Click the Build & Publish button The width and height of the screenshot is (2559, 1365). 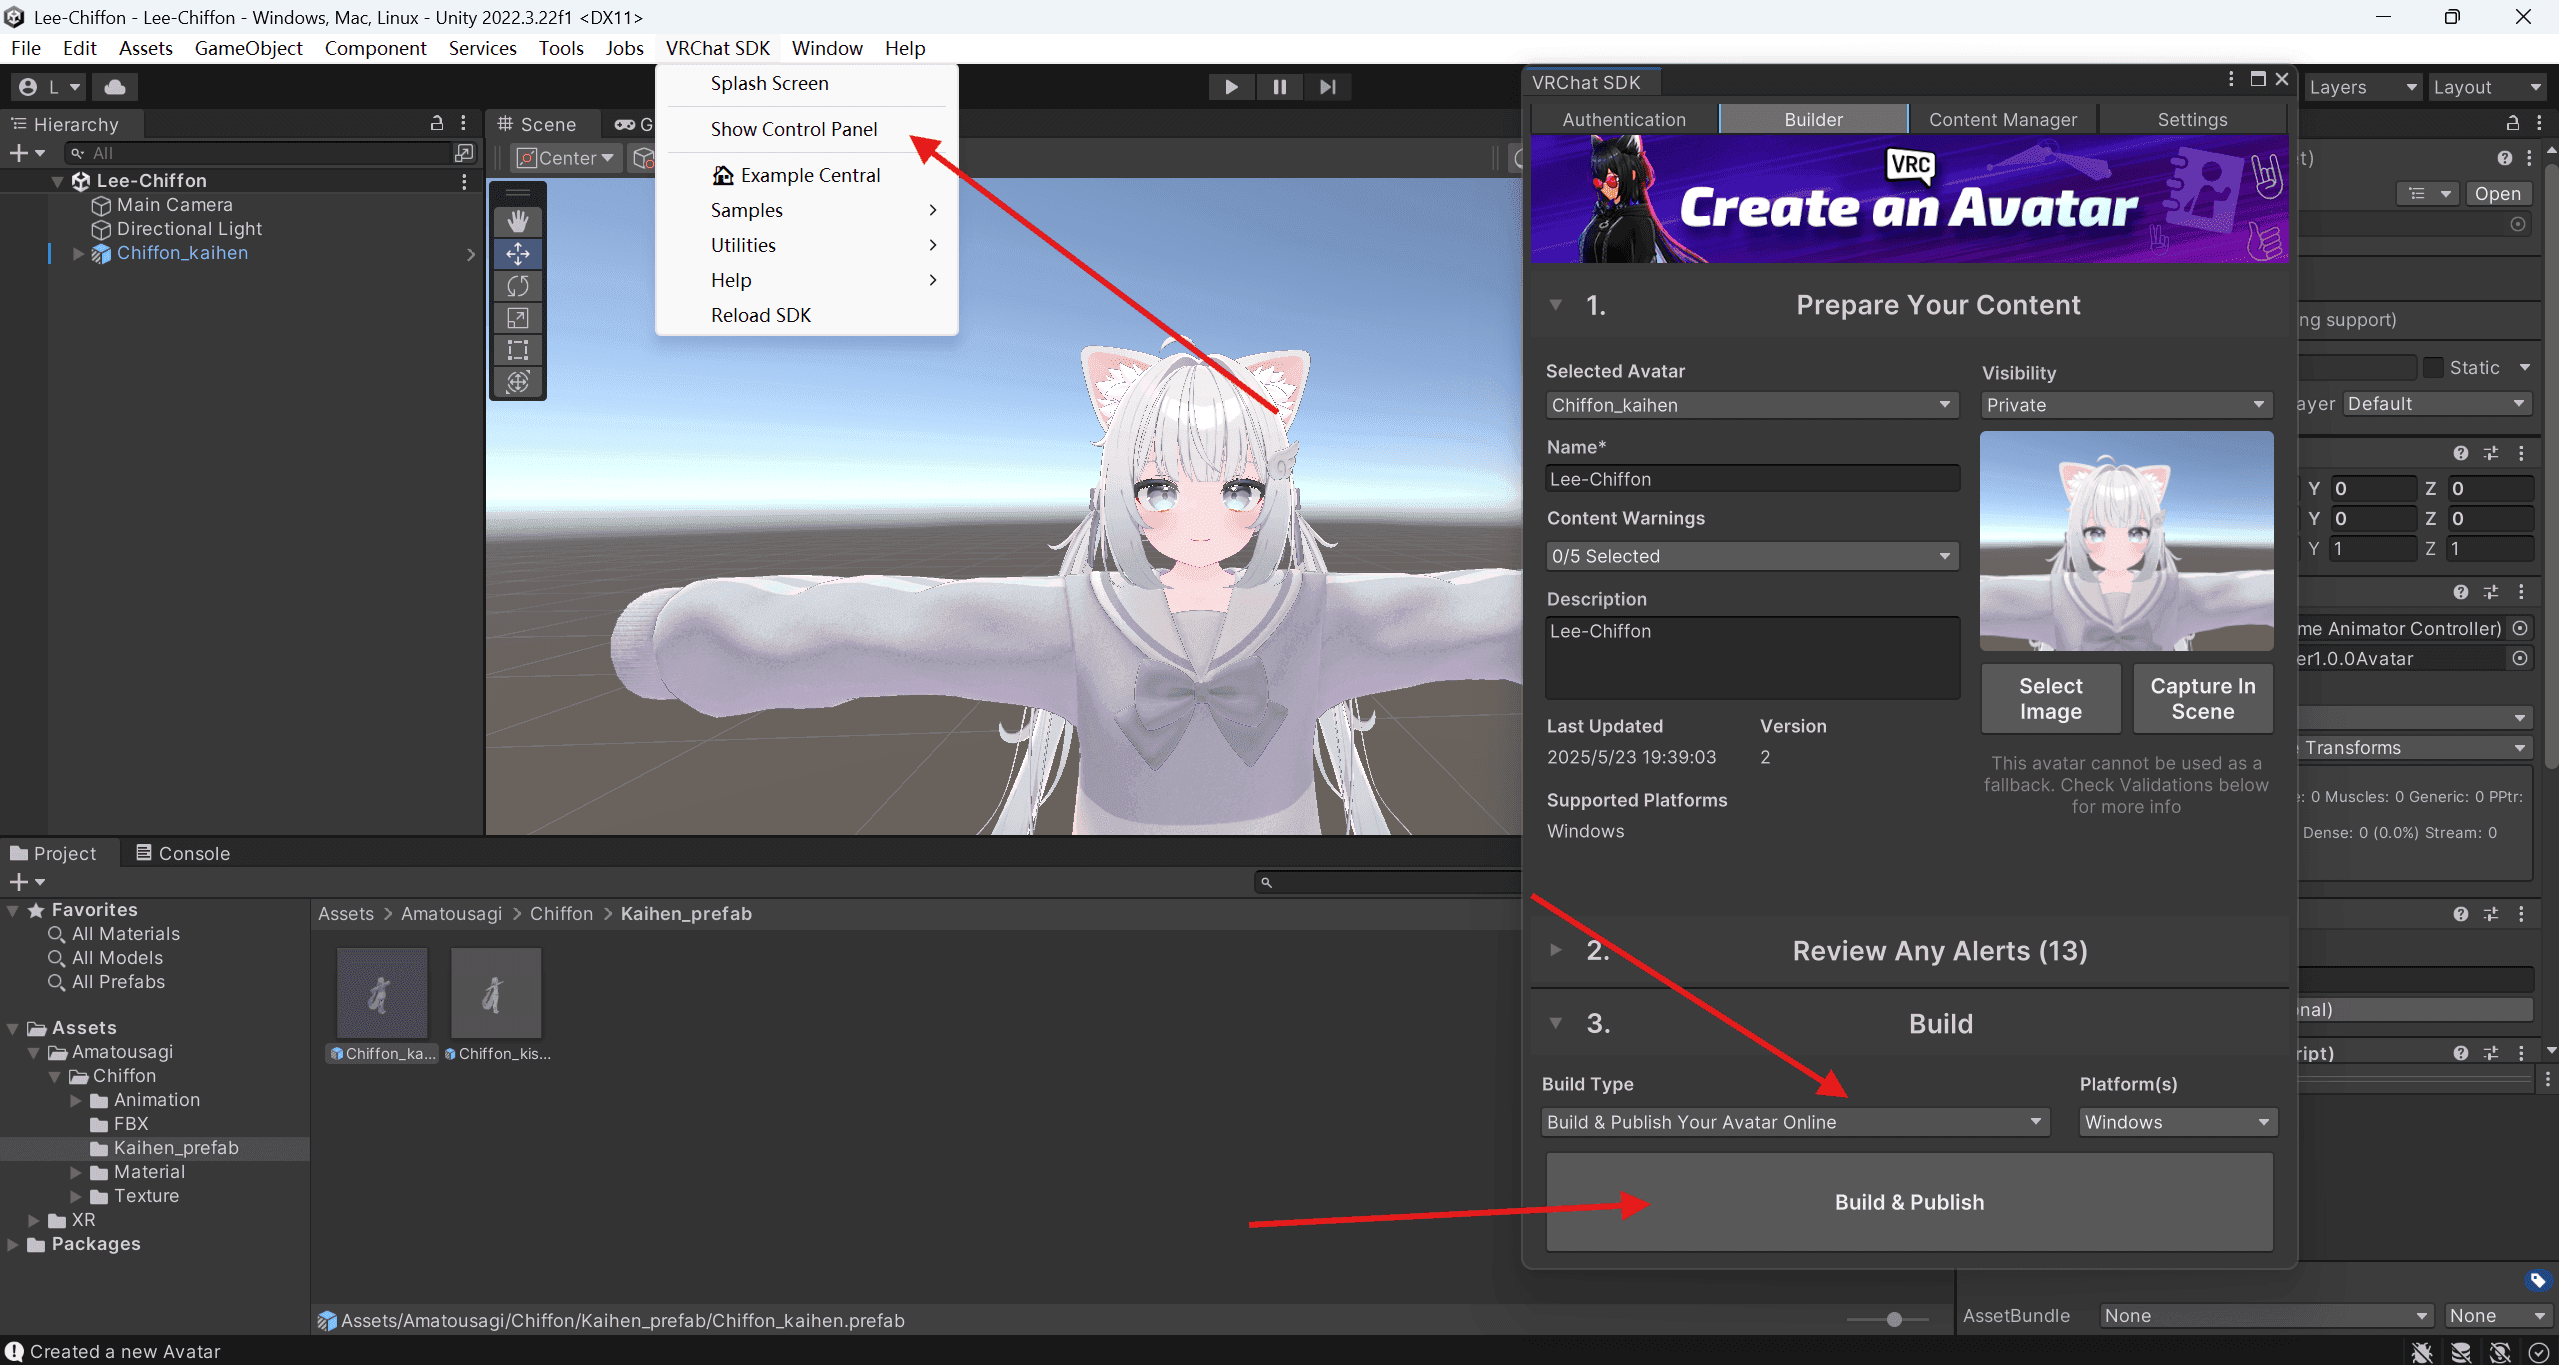1908,1202
